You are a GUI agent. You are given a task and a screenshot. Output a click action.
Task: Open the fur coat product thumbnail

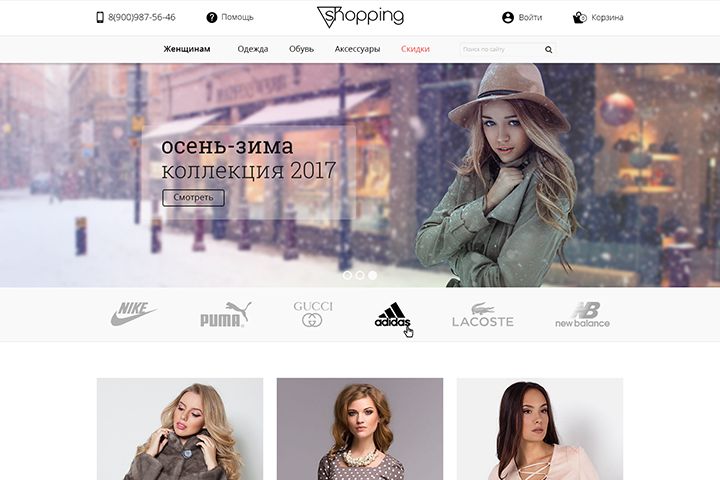(x=180, y=429)
